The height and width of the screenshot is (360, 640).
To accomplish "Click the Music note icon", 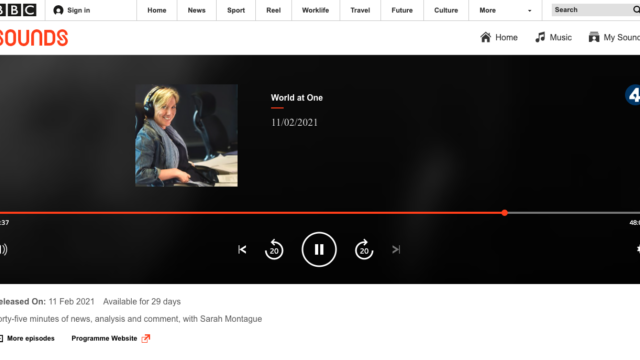I will tap(540, 37).
